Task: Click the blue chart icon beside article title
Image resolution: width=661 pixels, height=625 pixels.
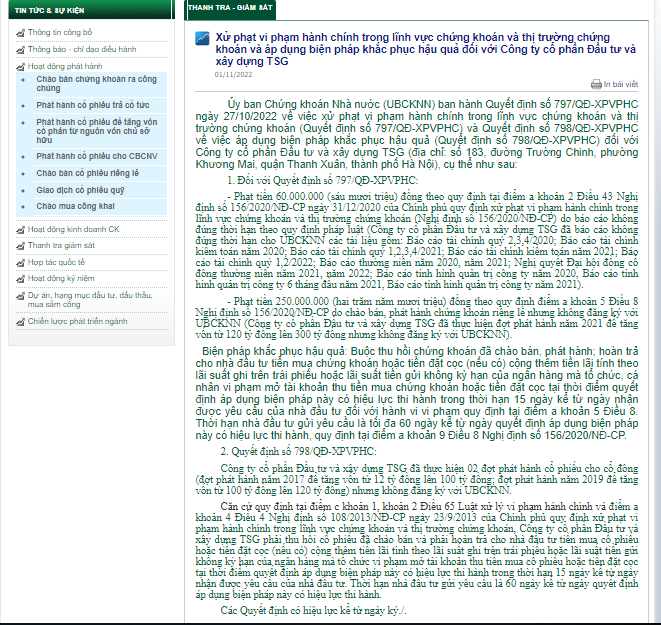Action: point(201,38)
